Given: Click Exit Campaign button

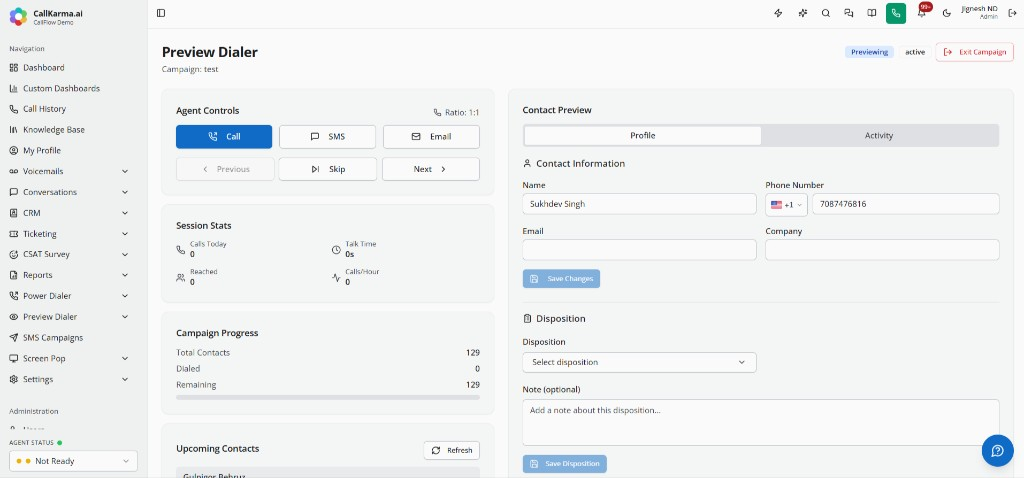Looking at the screenshot, I should 974,52.
